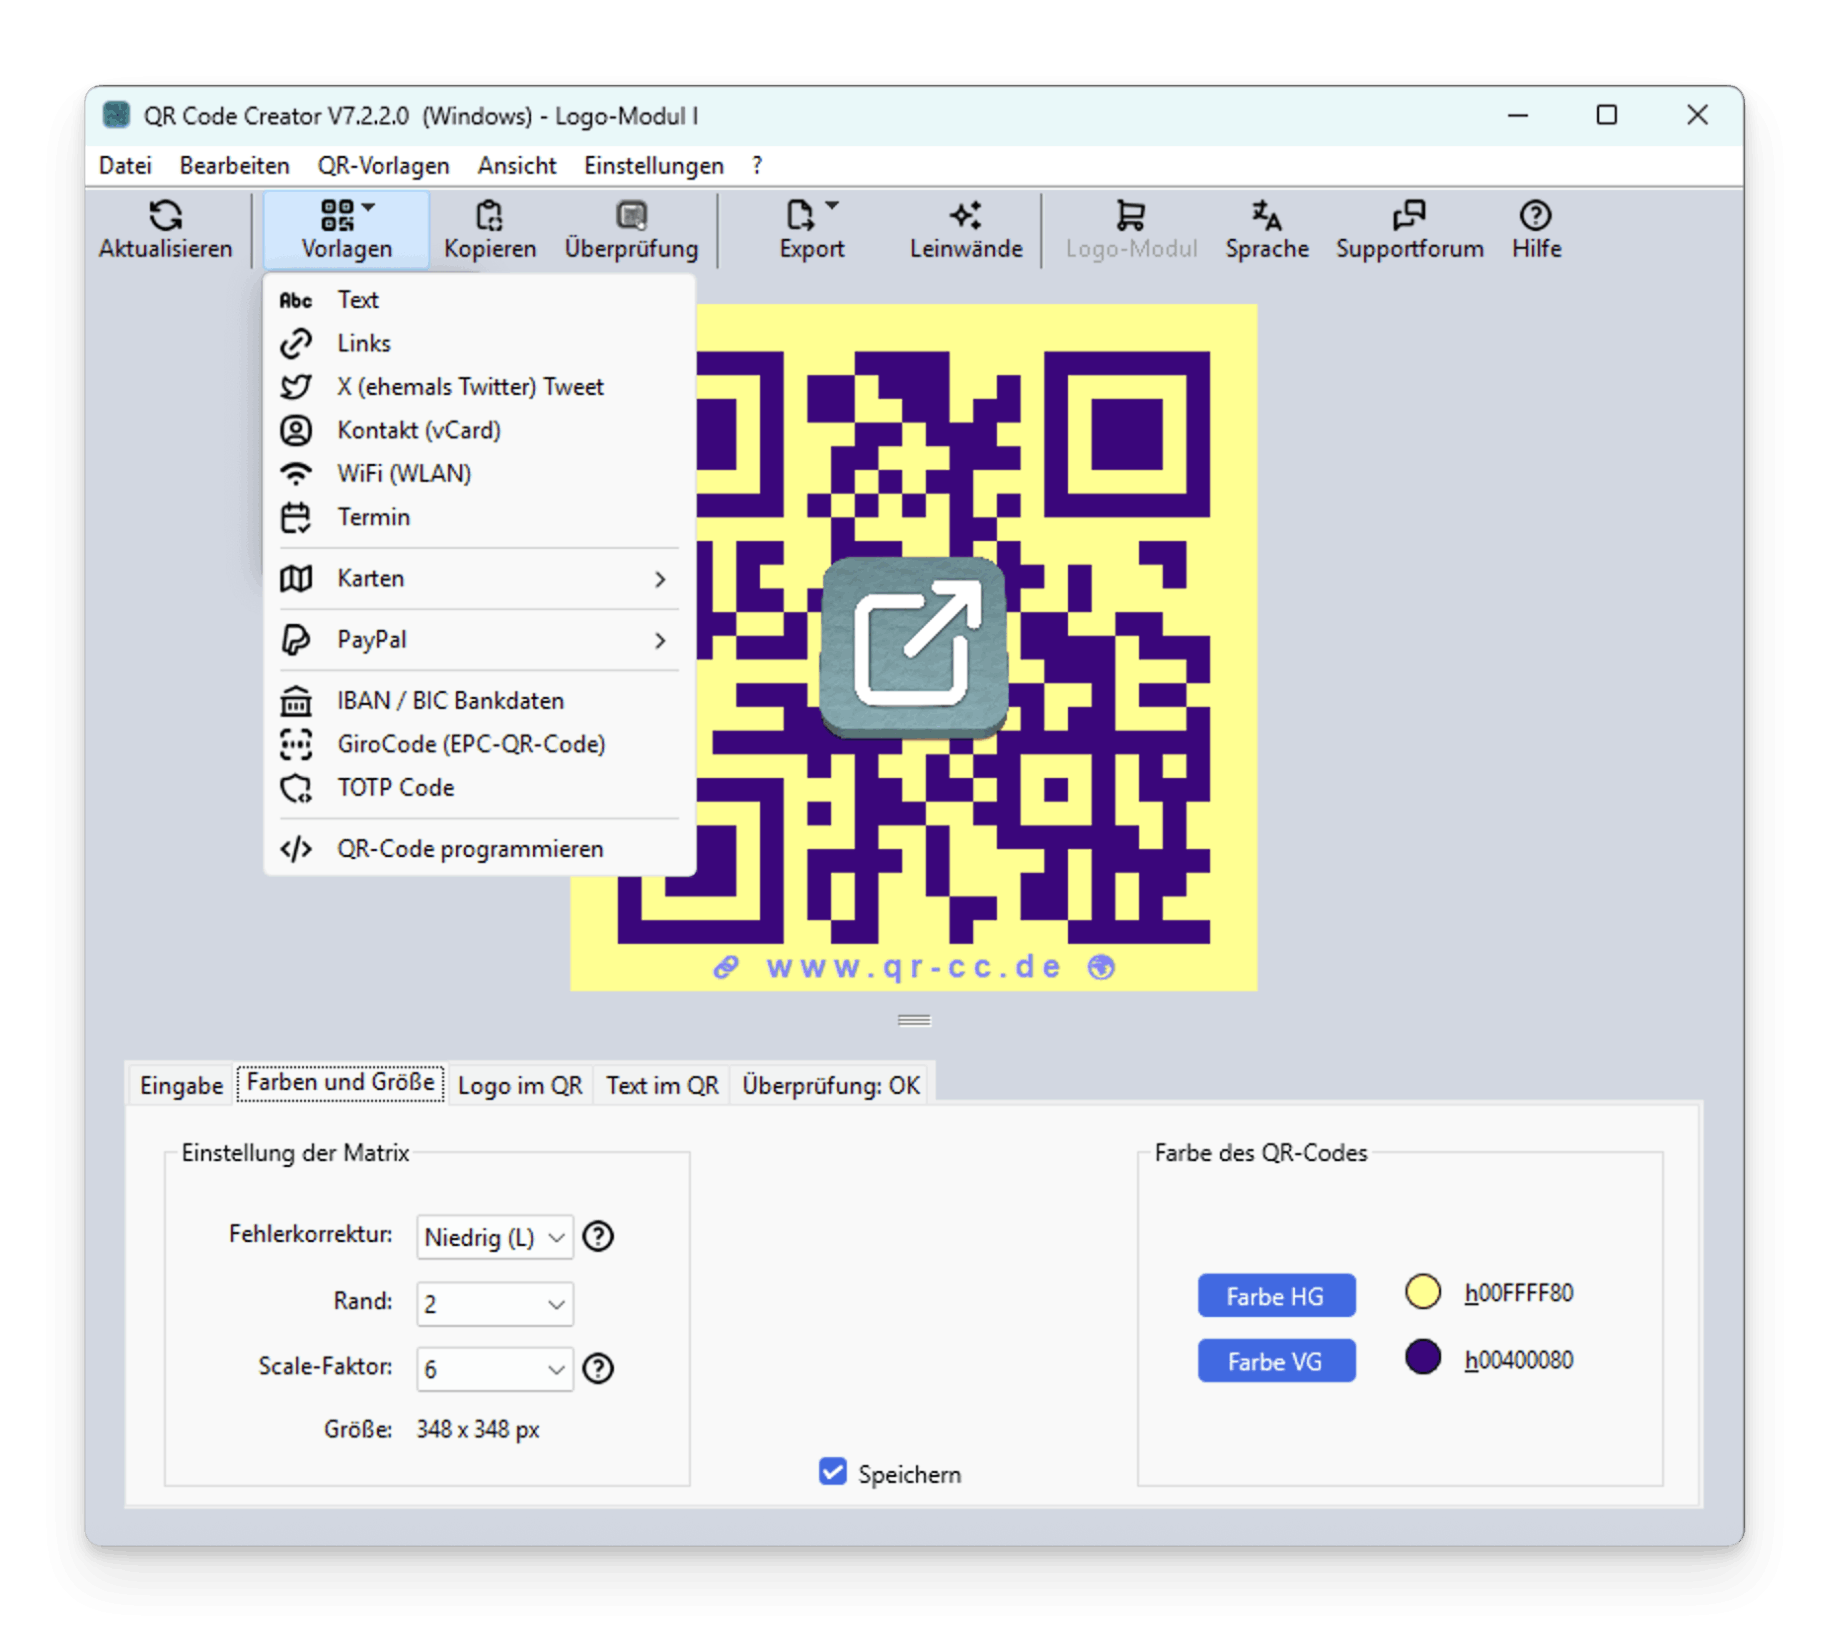Screen dimensions: 1830x1631
Task: Open the Datei menu
Action: click(x=125, y=166)
